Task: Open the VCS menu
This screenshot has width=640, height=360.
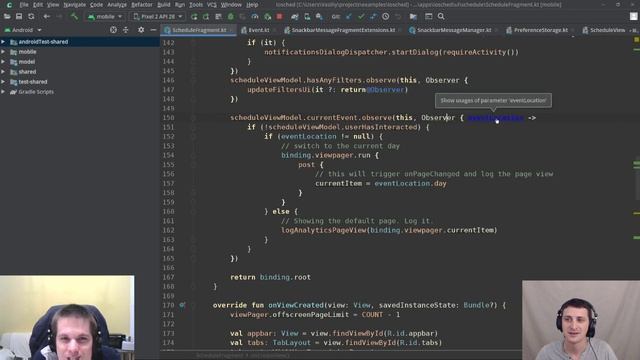Action: (212, 5)
